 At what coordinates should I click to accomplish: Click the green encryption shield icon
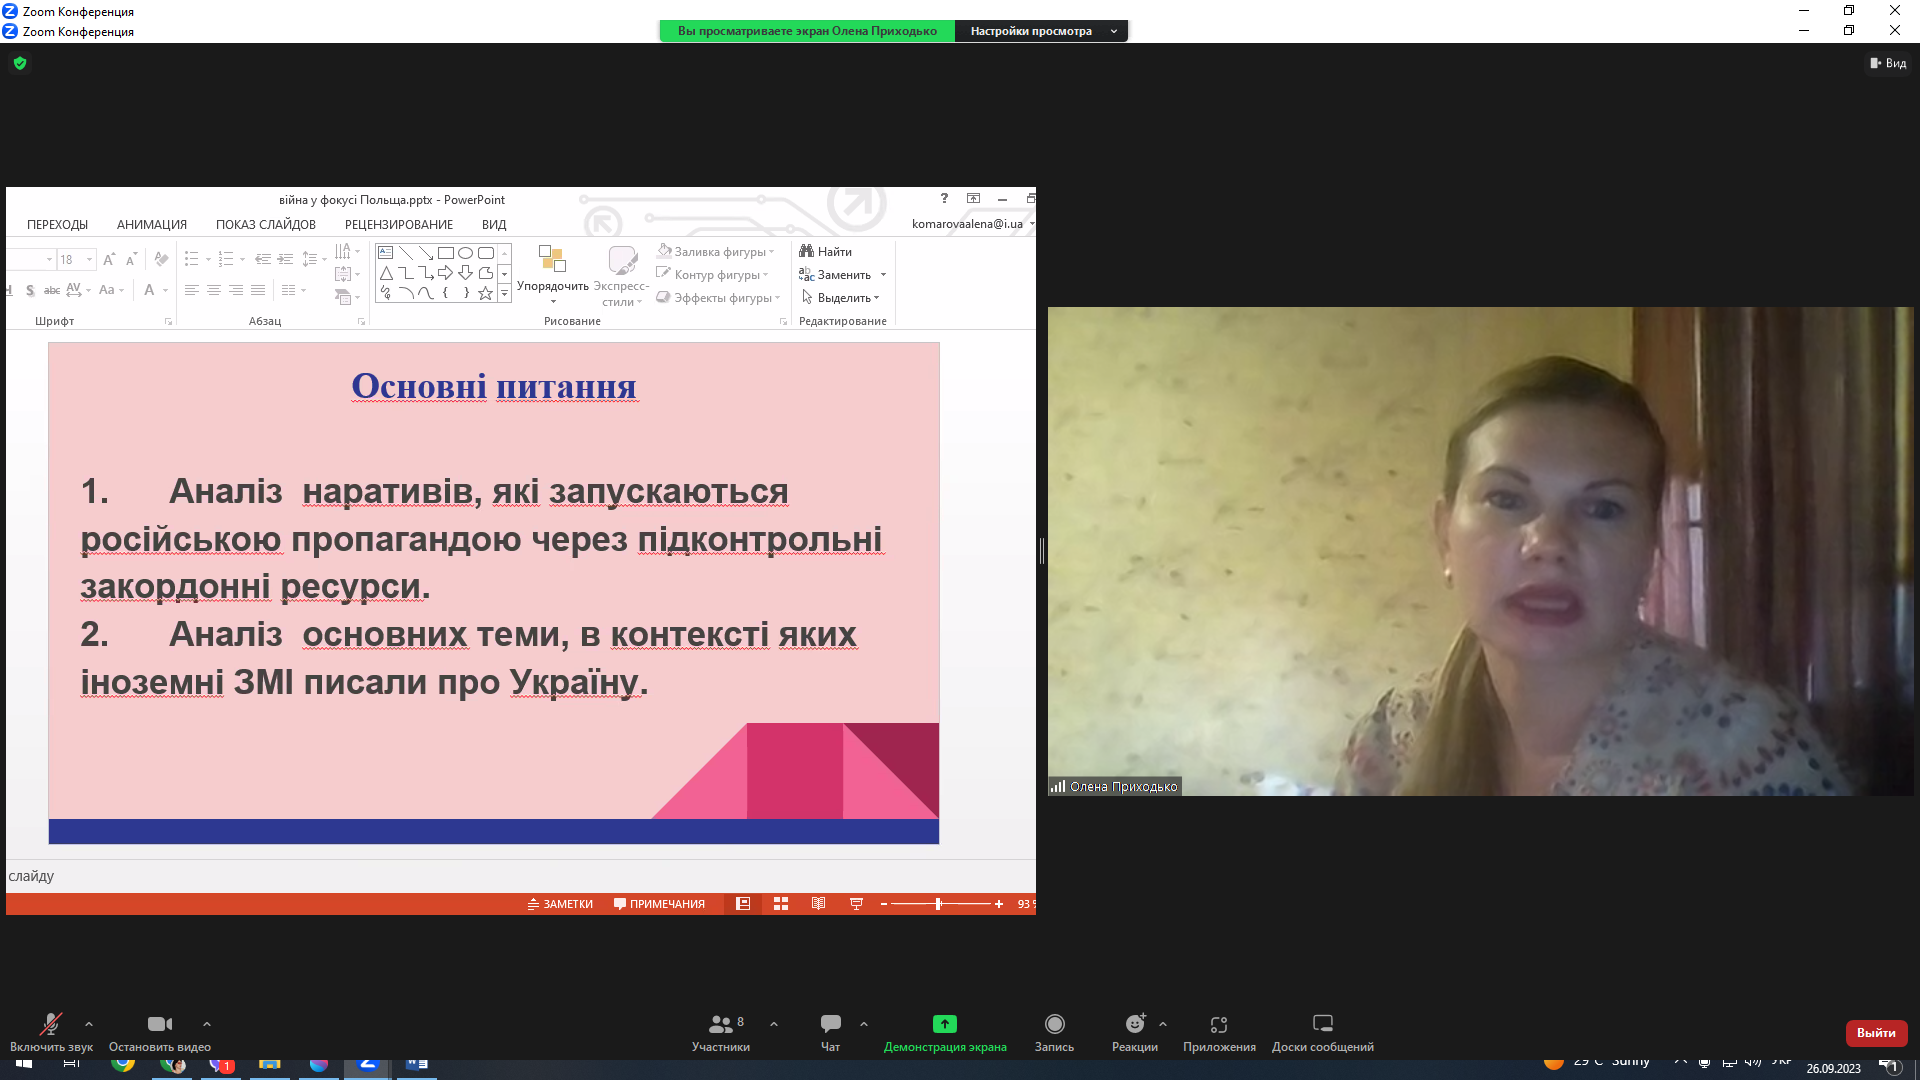pyautogui.click(x=20, y=63)
